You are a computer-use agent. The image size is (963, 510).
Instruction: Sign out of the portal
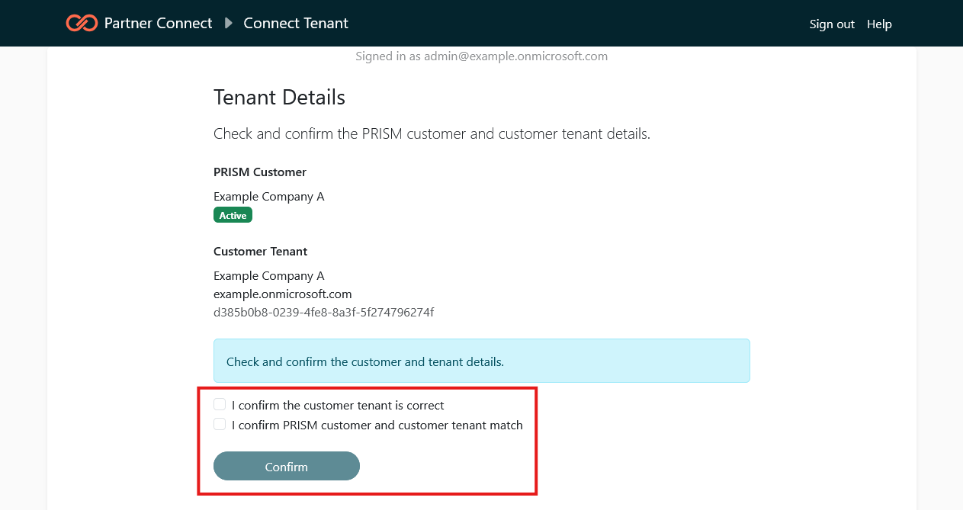coord(832,24)
